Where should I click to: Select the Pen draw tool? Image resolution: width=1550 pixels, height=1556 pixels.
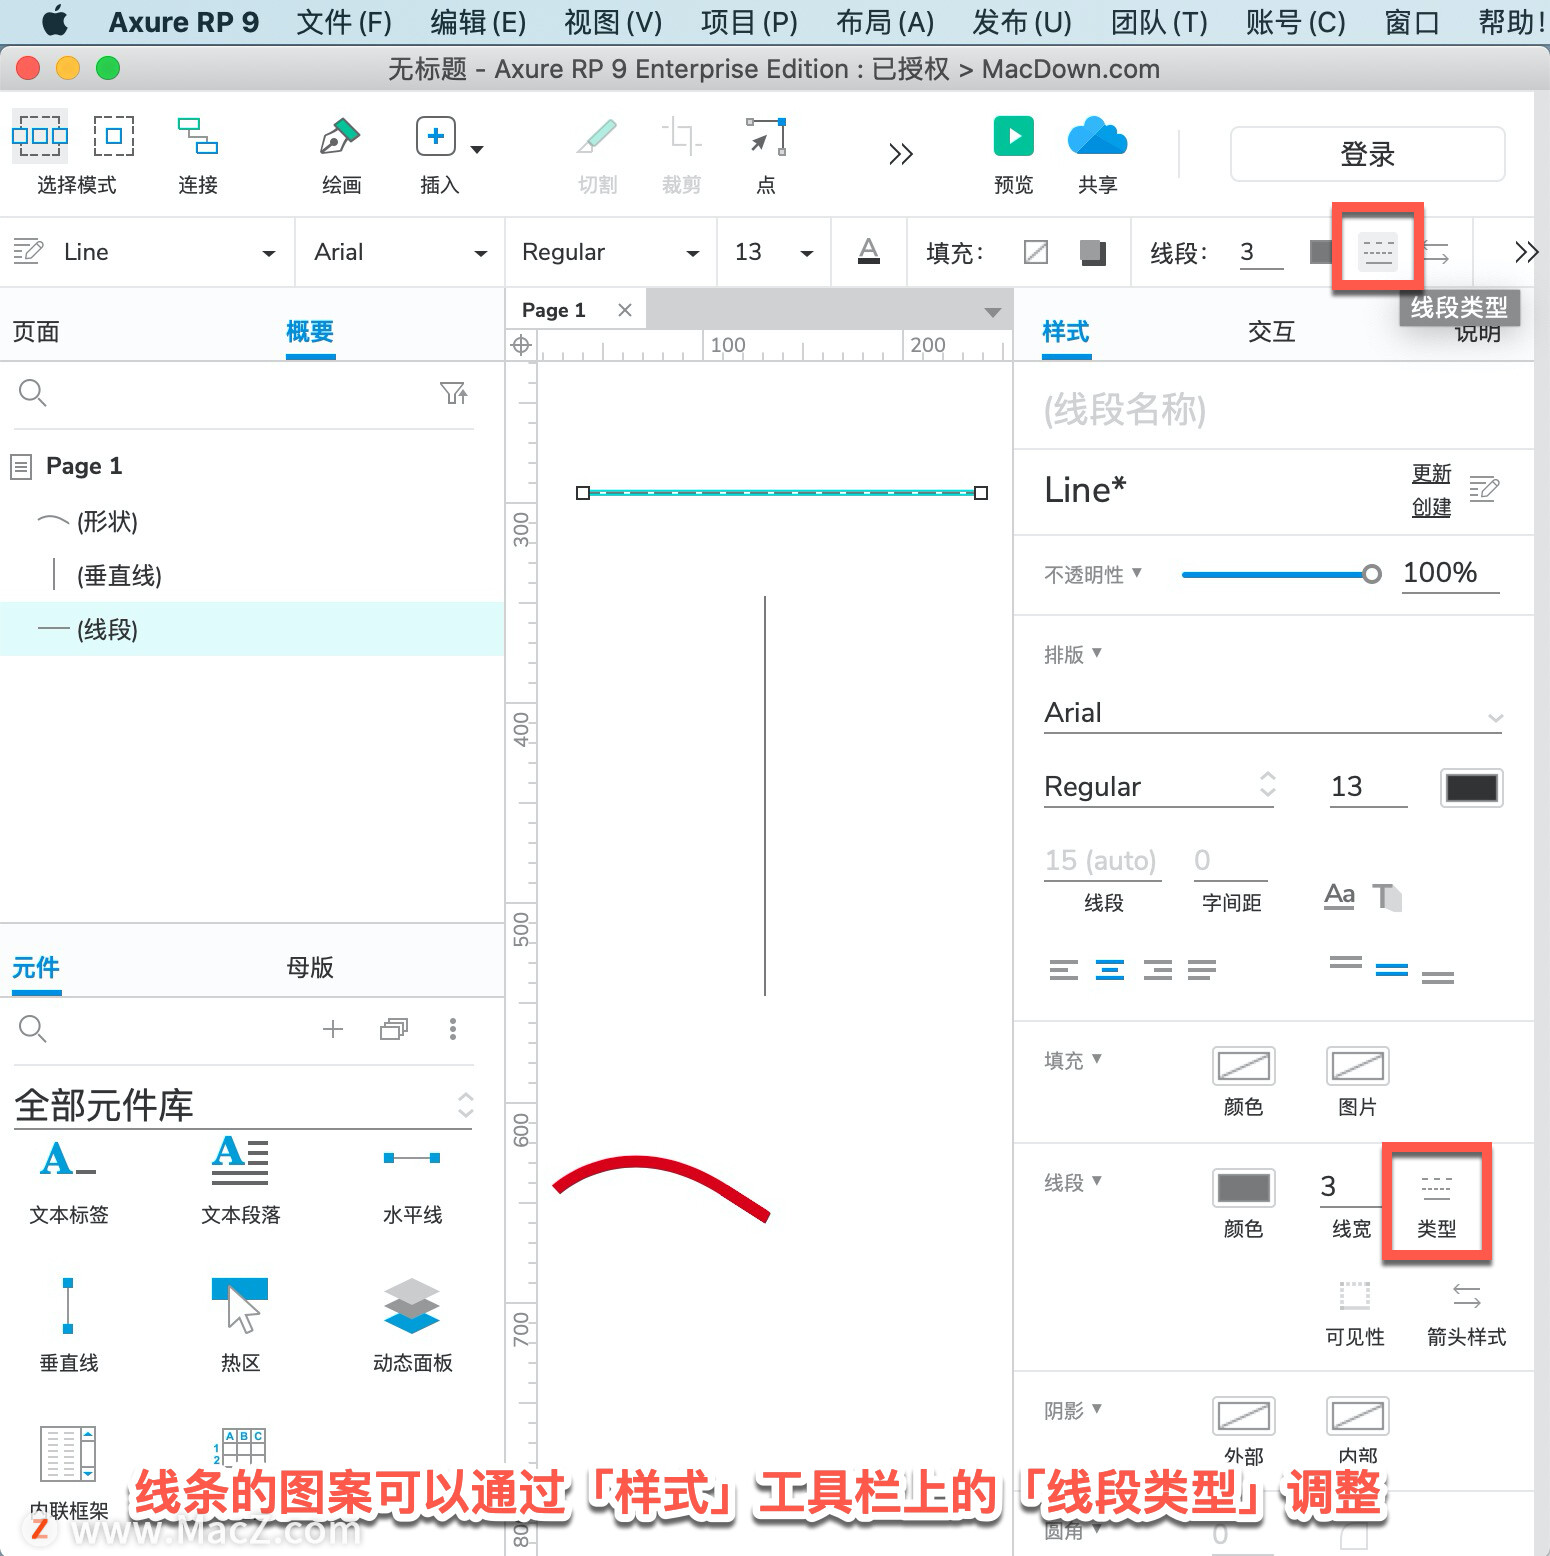click(340, 136)
